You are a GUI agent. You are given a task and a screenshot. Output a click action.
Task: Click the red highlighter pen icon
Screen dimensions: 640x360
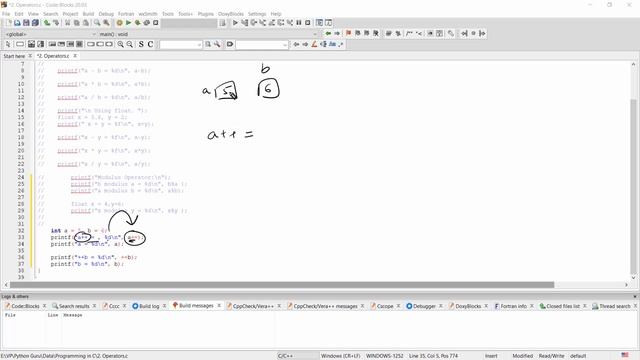click(x=314, y=44)
